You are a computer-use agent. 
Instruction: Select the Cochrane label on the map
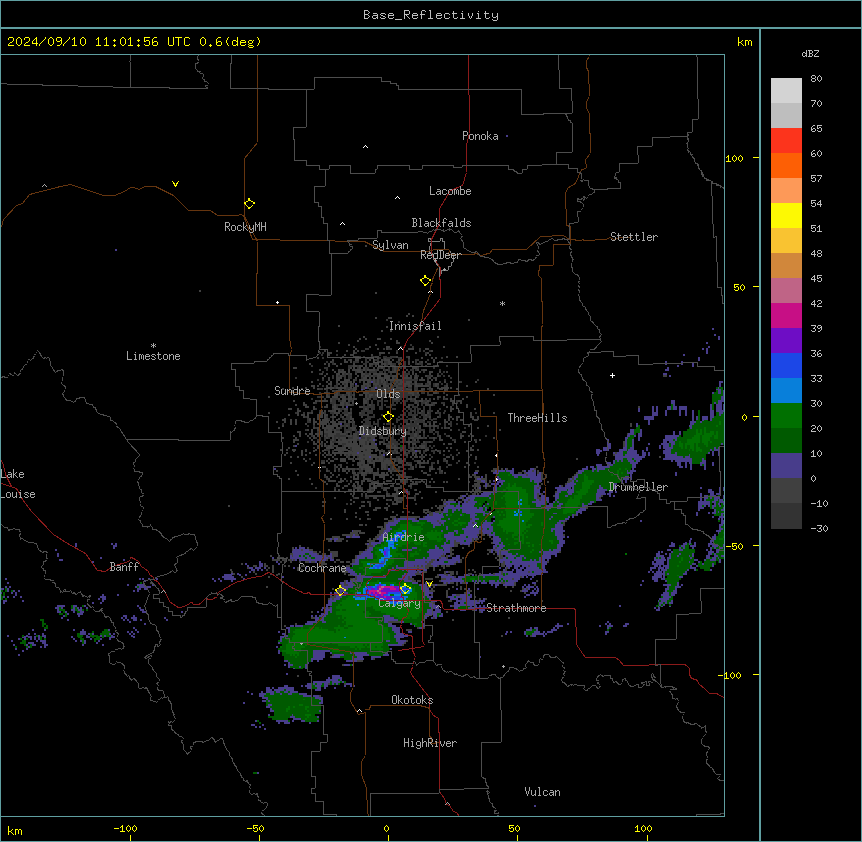pyautogui.click(x=322, y=568)
